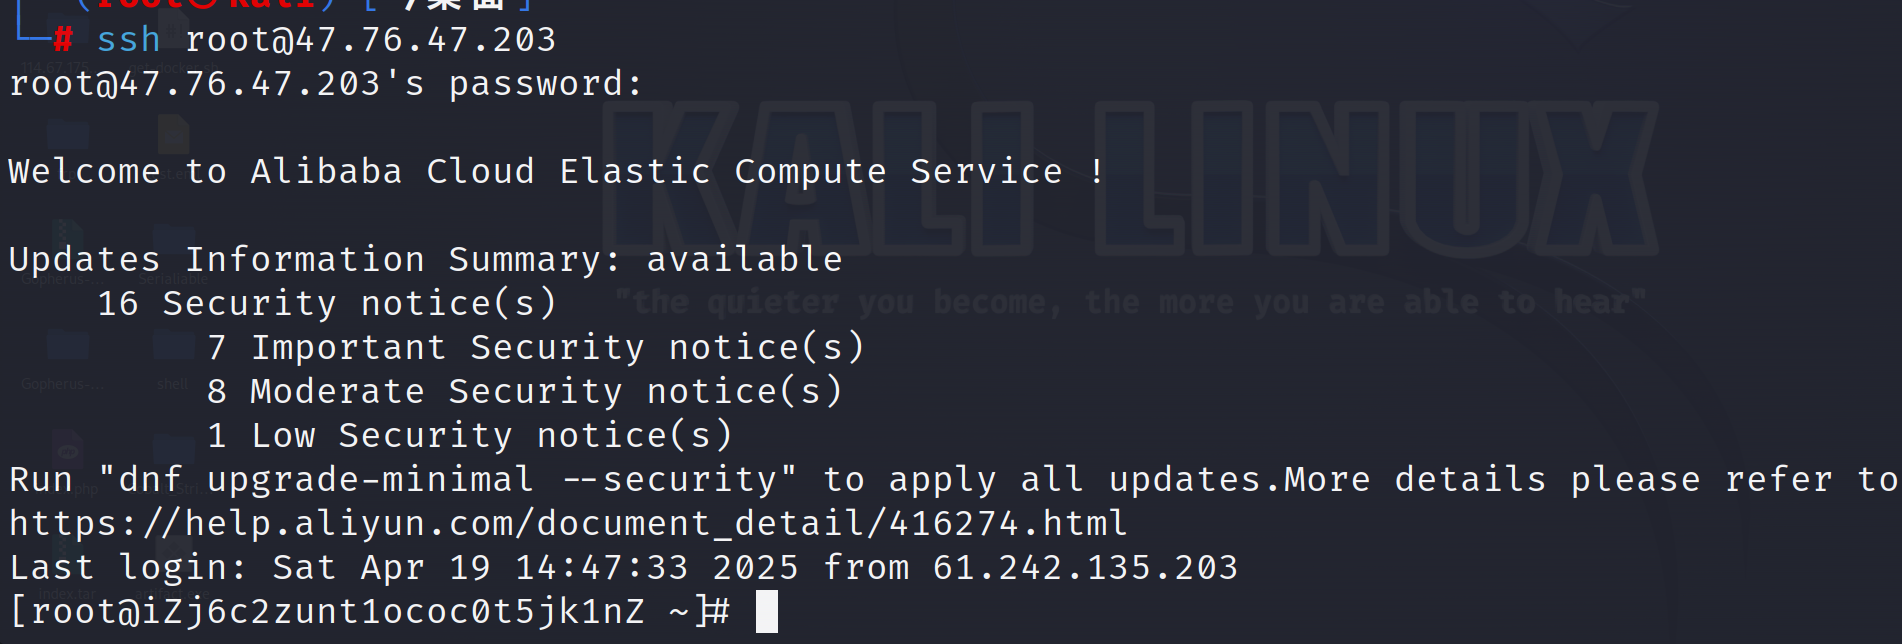Click the "16 Security notice(s)" line
The width and height of the screenshot is (1902, 644).
[326, 304]
